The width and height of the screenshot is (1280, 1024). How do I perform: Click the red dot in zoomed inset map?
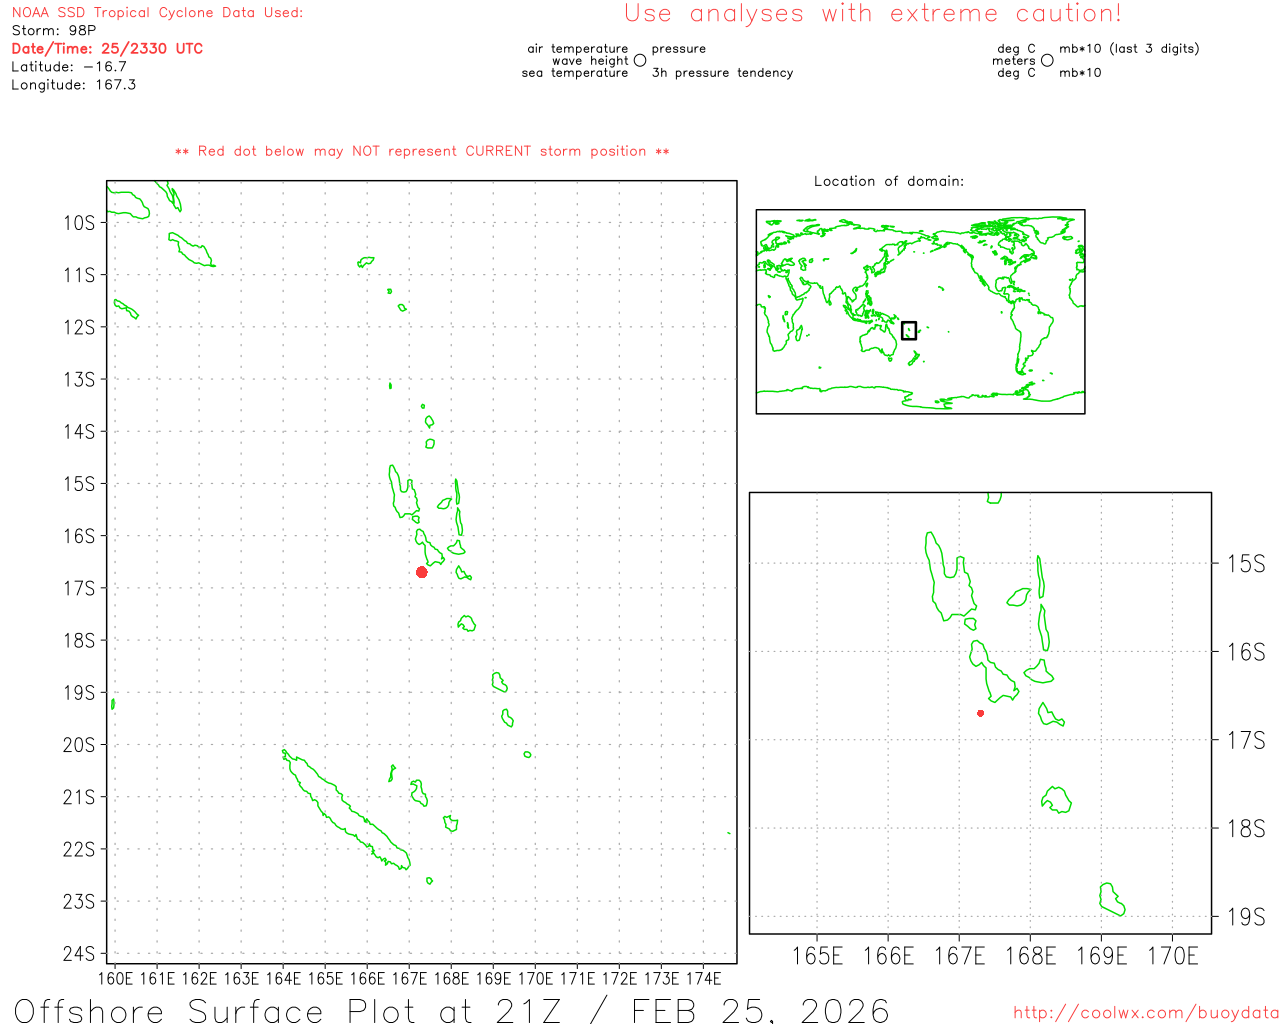980,713
